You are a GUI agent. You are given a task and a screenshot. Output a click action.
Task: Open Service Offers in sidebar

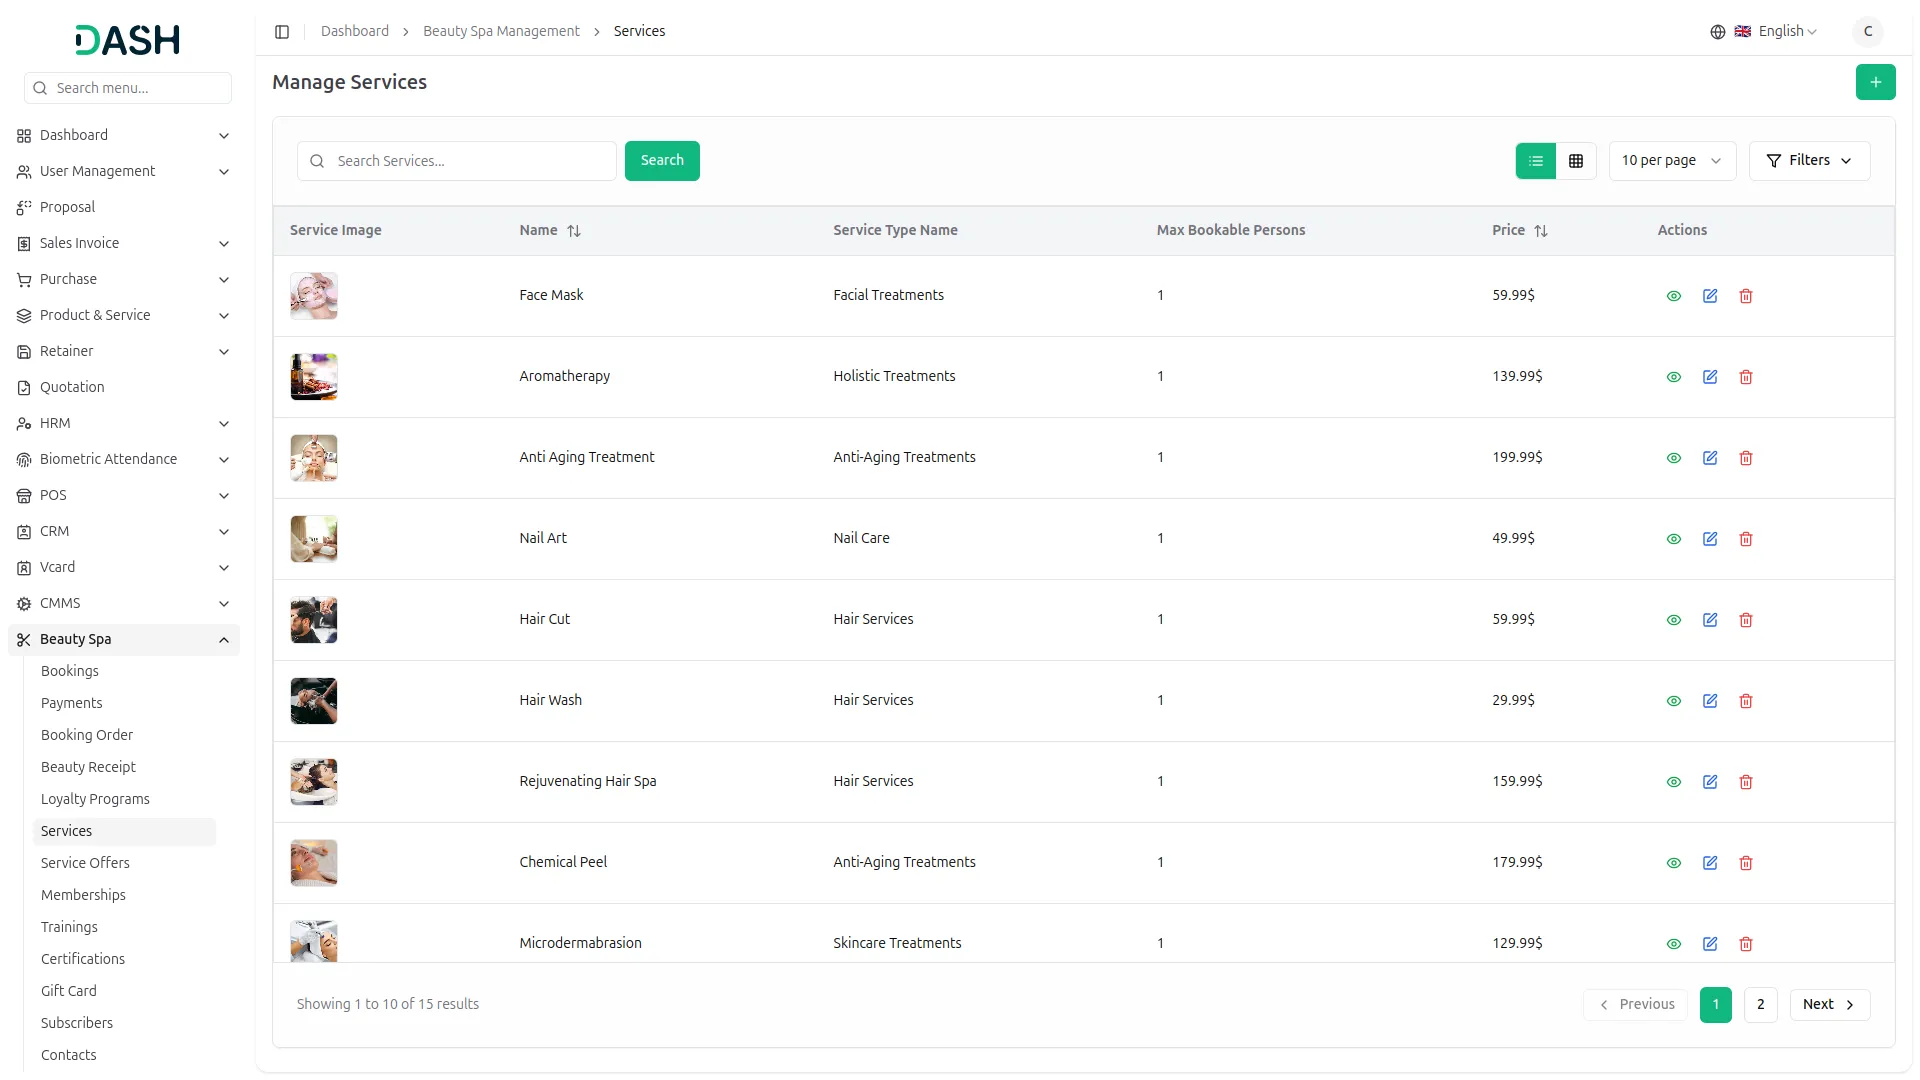point(85,863)
